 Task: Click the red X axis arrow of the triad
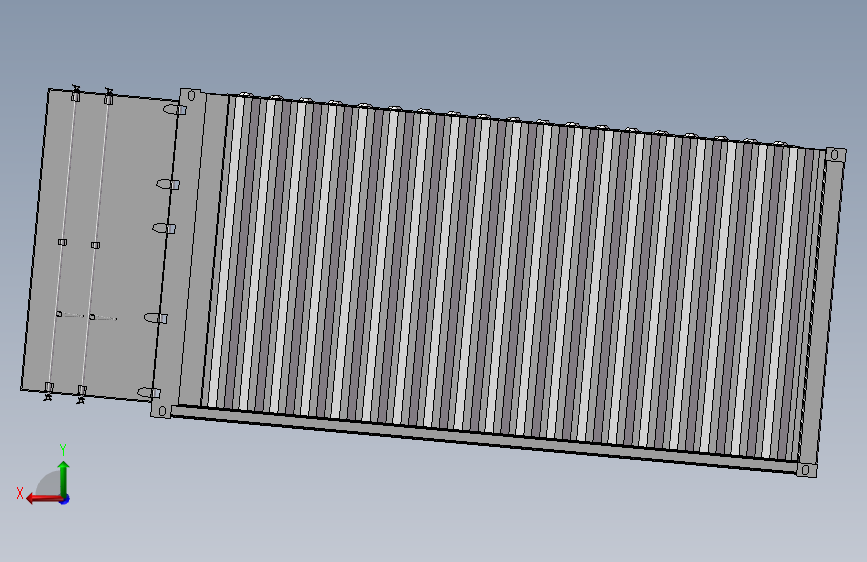tap(44, 499)
